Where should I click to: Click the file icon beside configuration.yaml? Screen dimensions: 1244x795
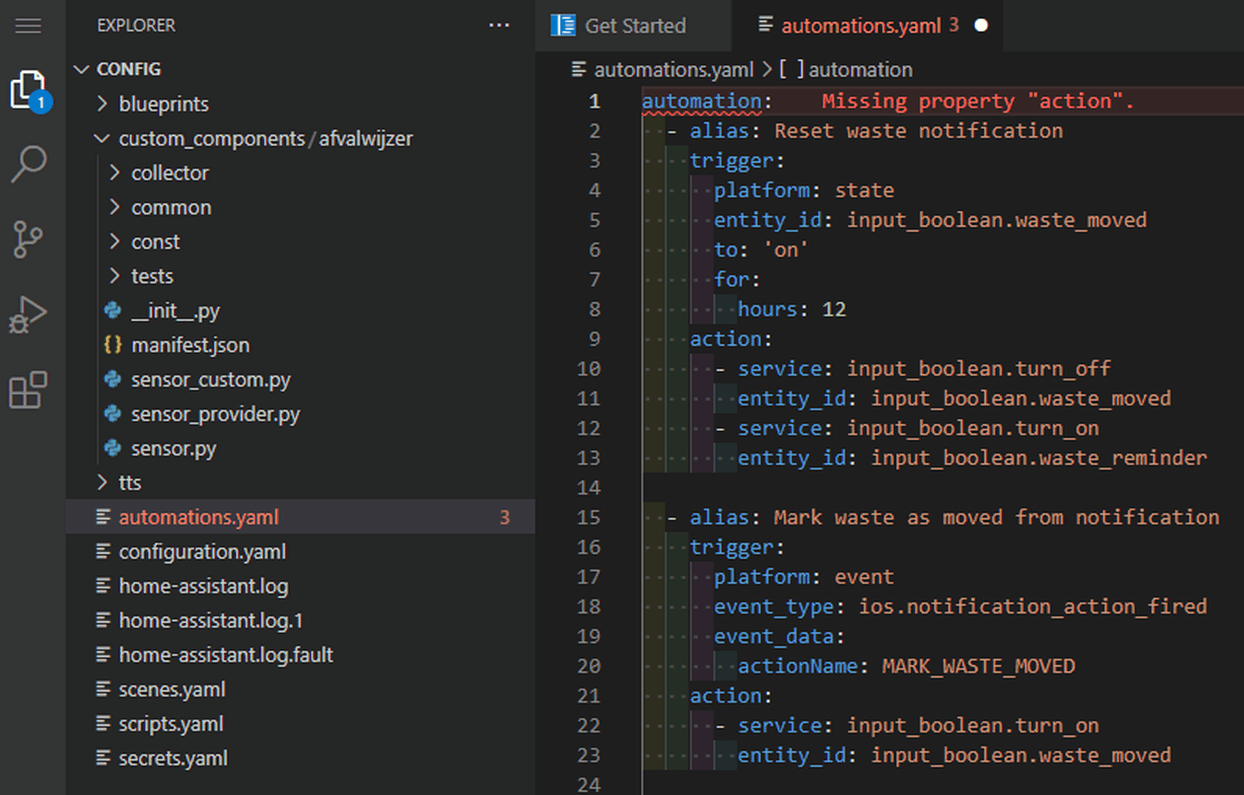pyautogui.click(x=102, y=552)
